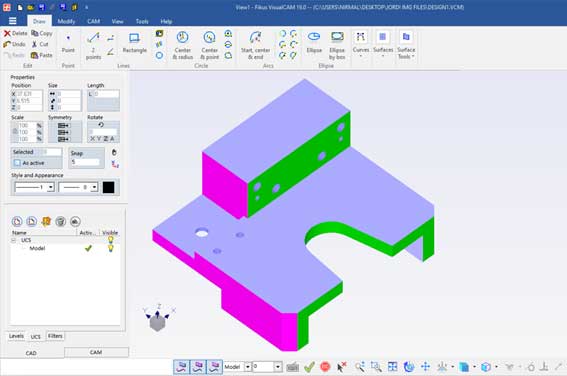Collapse the UCS tree node
Image resolution: width=567 pixels, height=376 pixels.
[14, 240]
